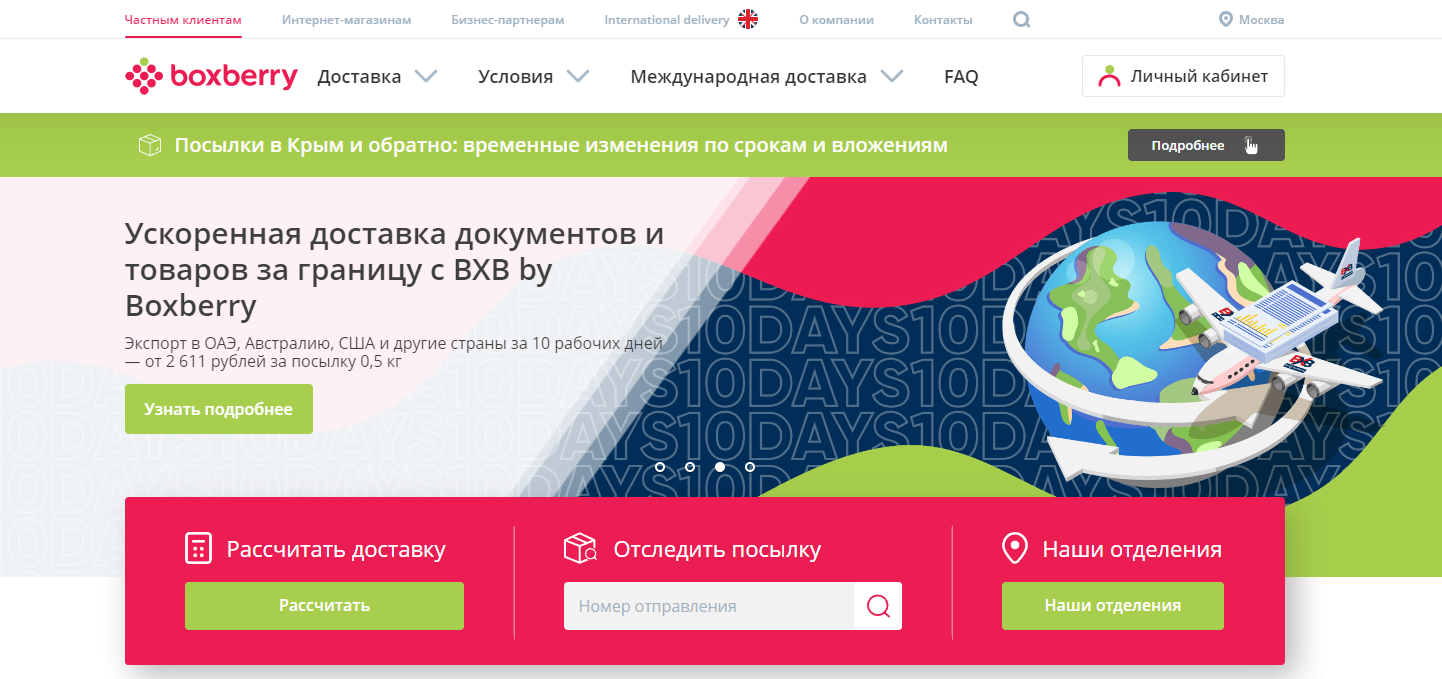Image resolution: width=1442 pixels, height=679 pixels.
Task: Switch to Бизнес-партнерам tab
Action: point(507,19)
